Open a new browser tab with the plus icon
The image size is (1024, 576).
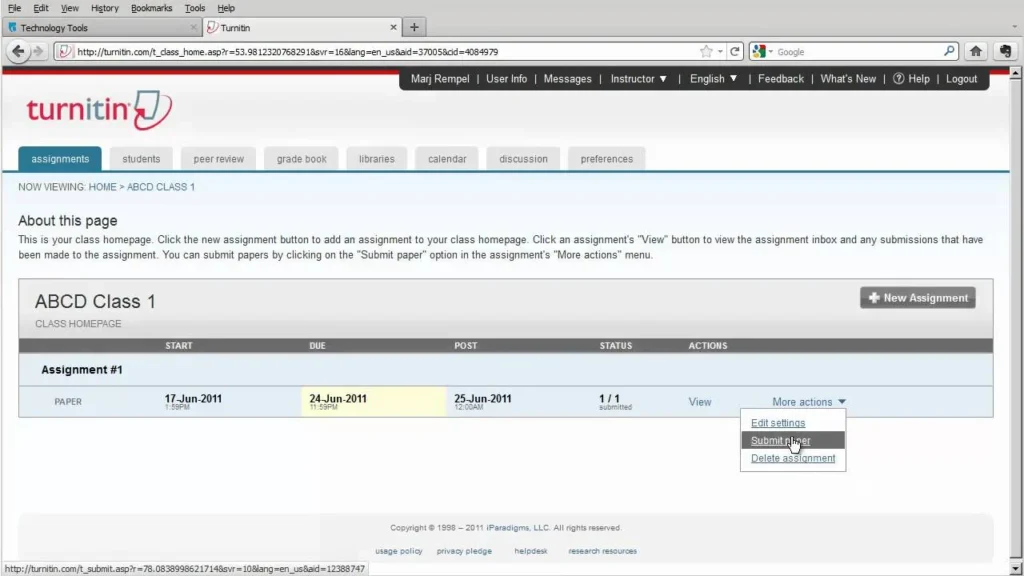(x=414, y=27)
